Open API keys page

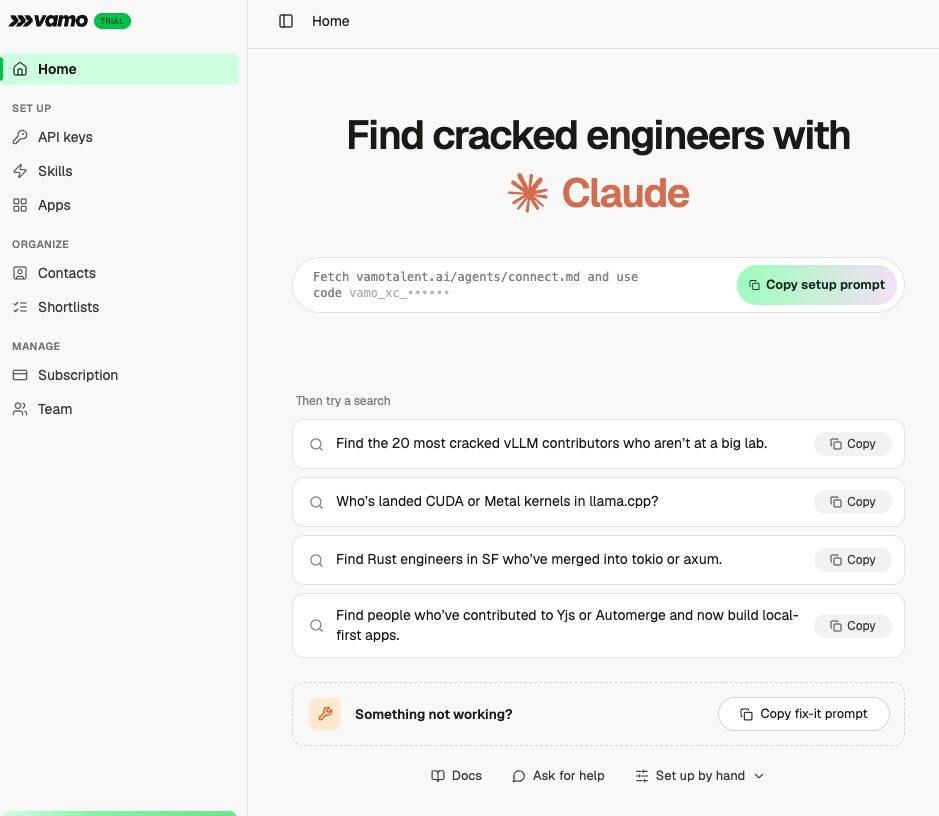click(120, 137)
